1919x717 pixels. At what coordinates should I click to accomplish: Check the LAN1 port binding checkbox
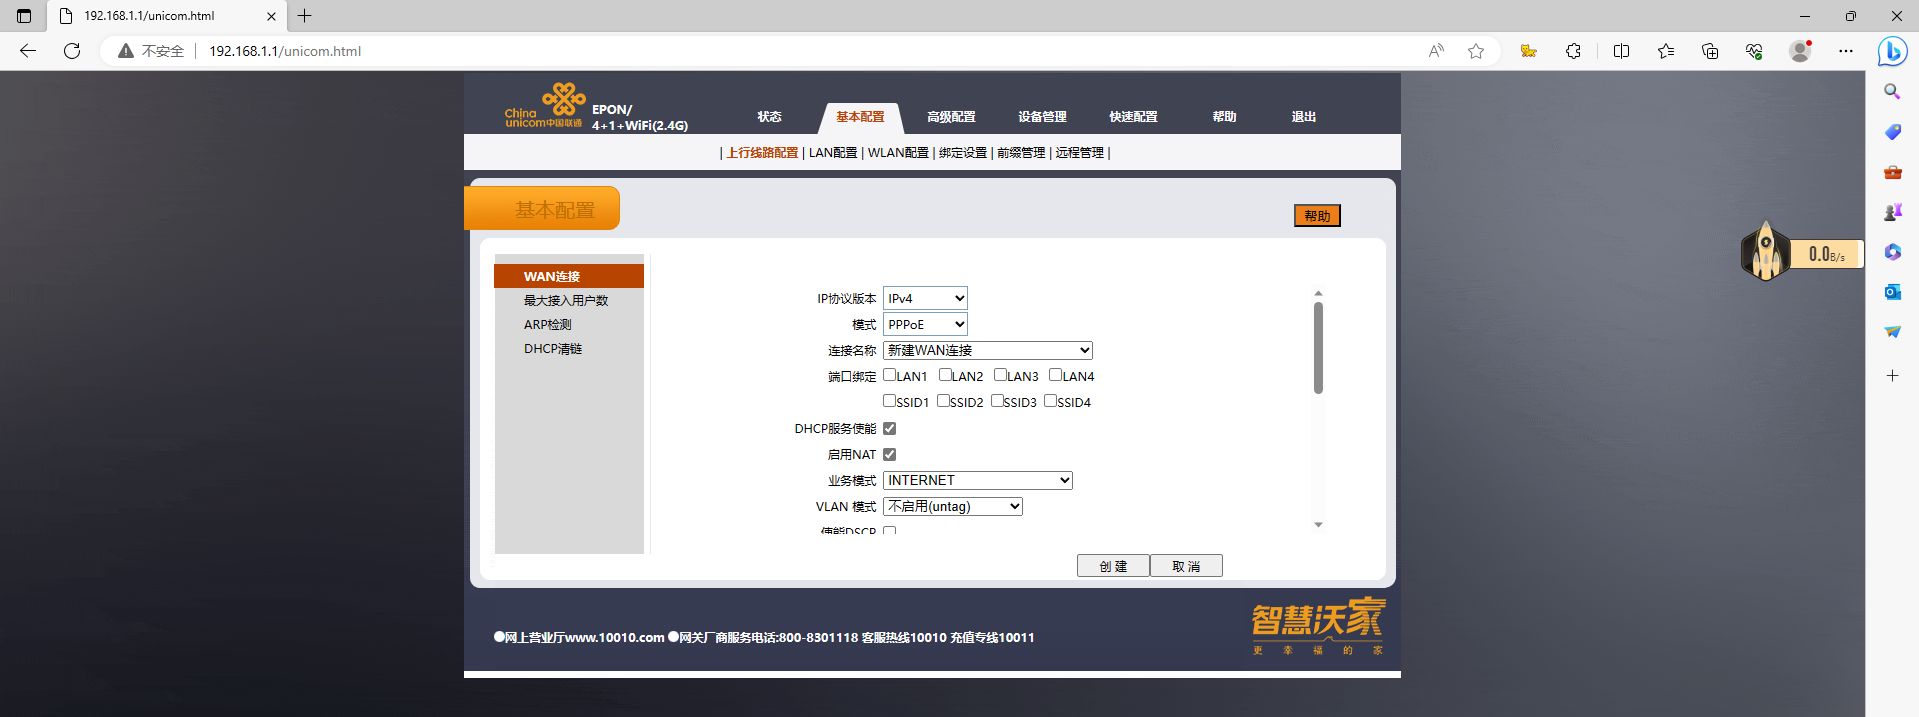(x=889, y=375)
